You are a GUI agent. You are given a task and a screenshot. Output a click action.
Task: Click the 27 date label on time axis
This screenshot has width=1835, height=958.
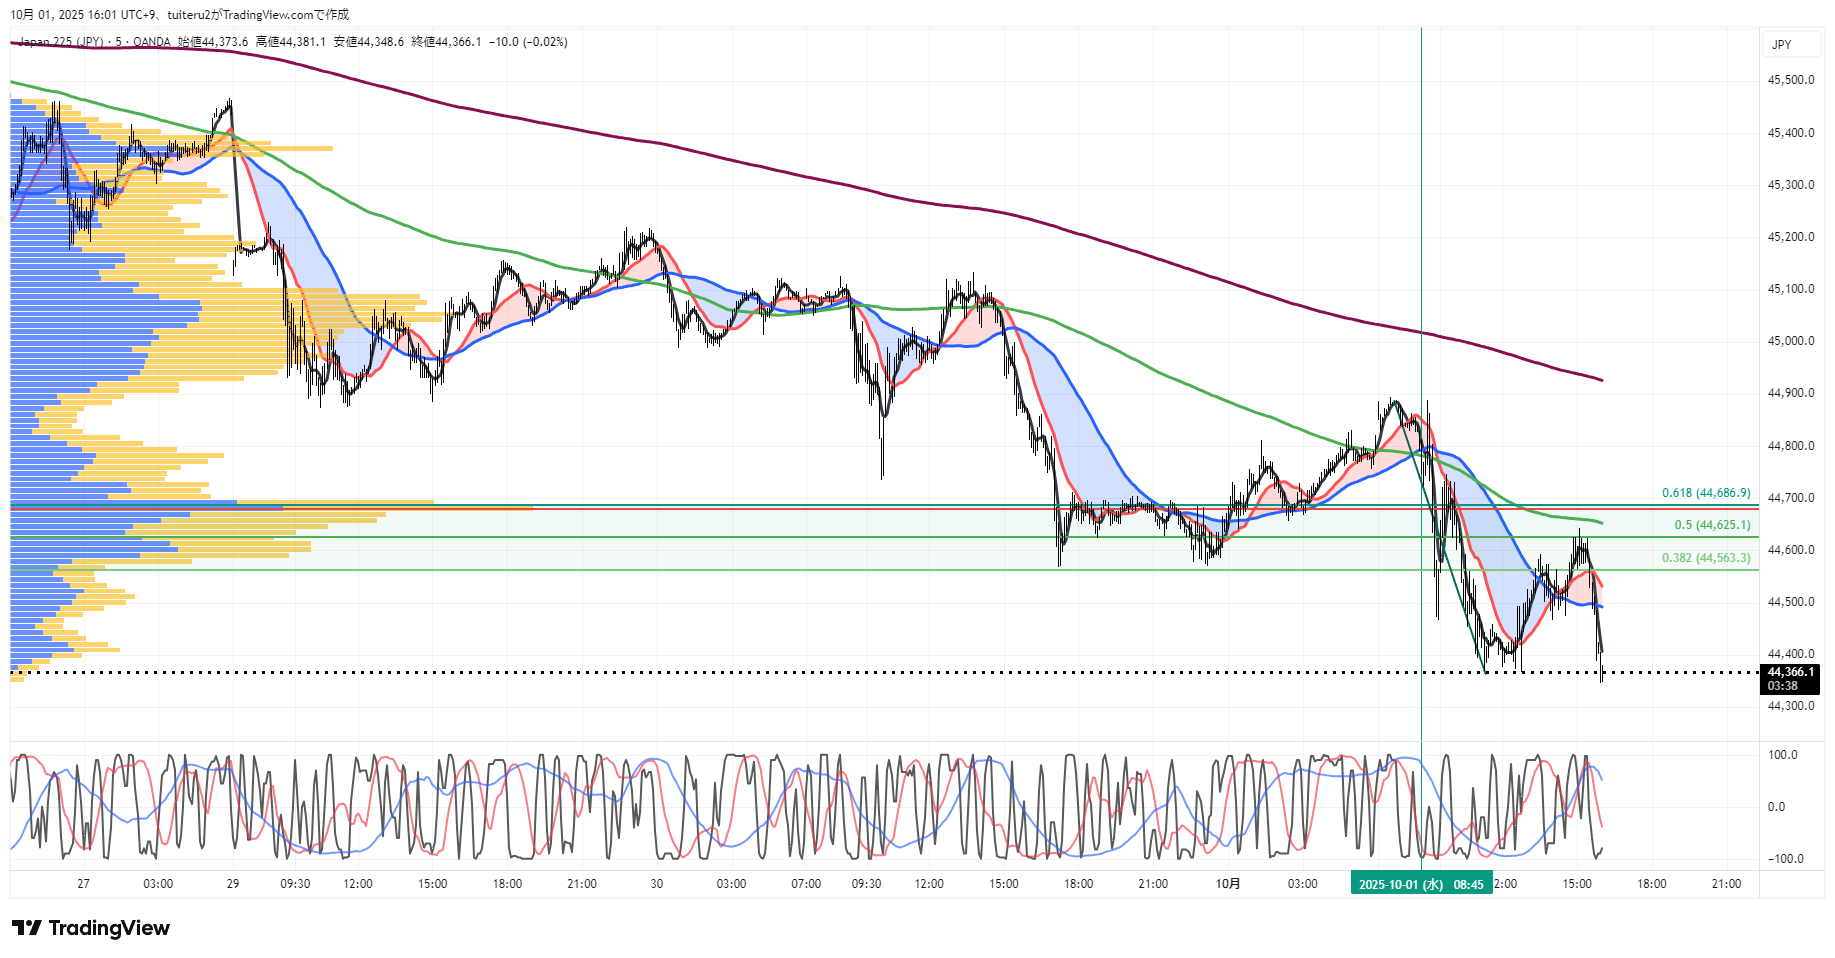pos(83,884)
